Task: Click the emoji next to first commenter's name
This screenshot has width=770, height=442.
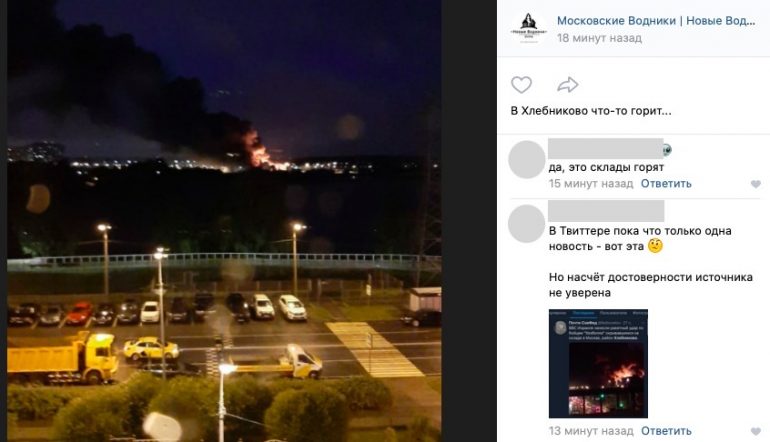Action: [667, 150]
